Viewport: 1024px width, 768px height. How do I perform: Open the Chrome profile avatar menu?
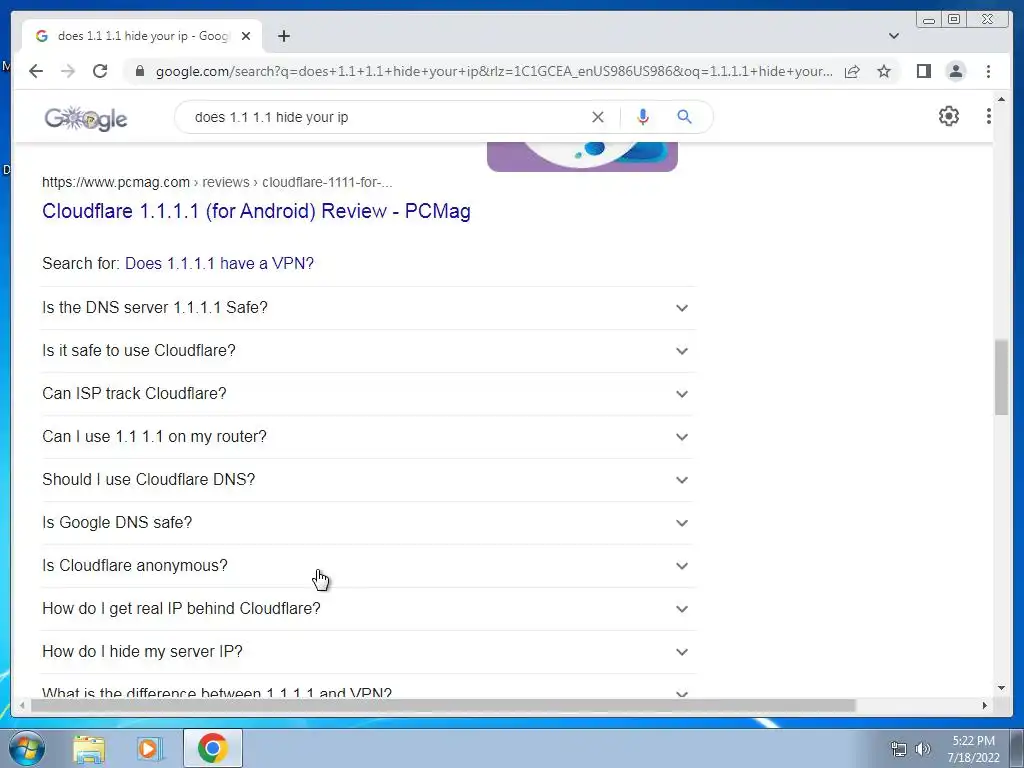pos(956,71)
